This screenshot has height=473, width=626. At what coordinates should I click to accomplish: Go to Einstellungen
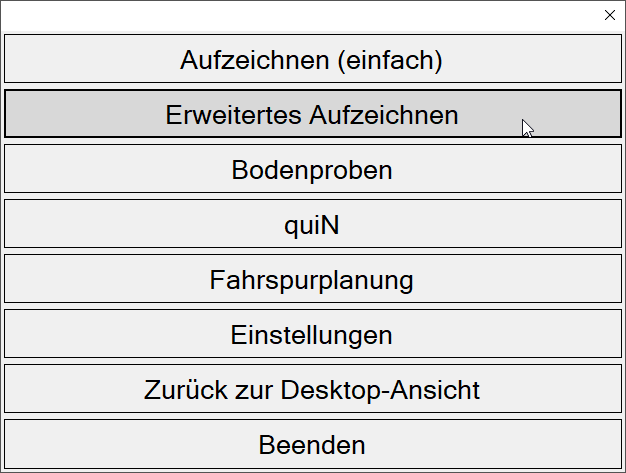pos(312,334)
